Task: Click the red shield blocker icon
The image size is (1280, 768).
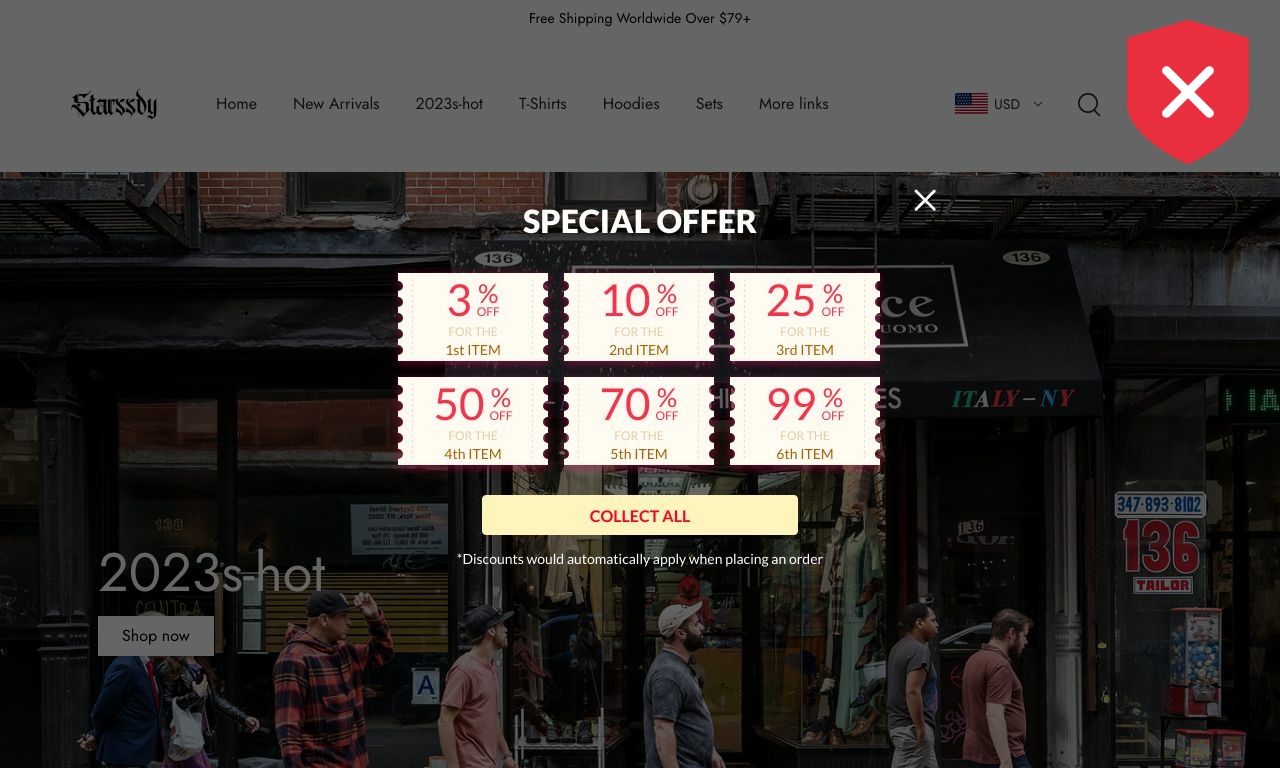Action: 1188,92
